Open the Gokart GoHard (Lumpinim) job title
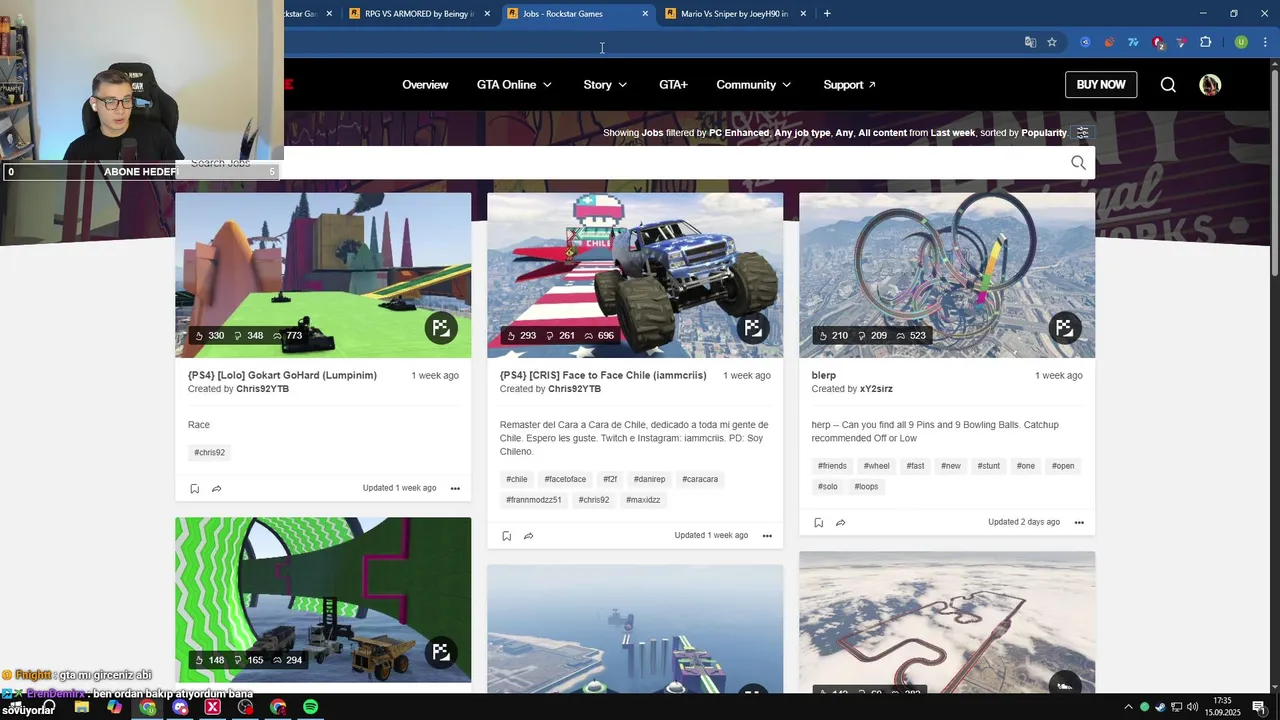1280x720 pixels. (x=282, y=376)
